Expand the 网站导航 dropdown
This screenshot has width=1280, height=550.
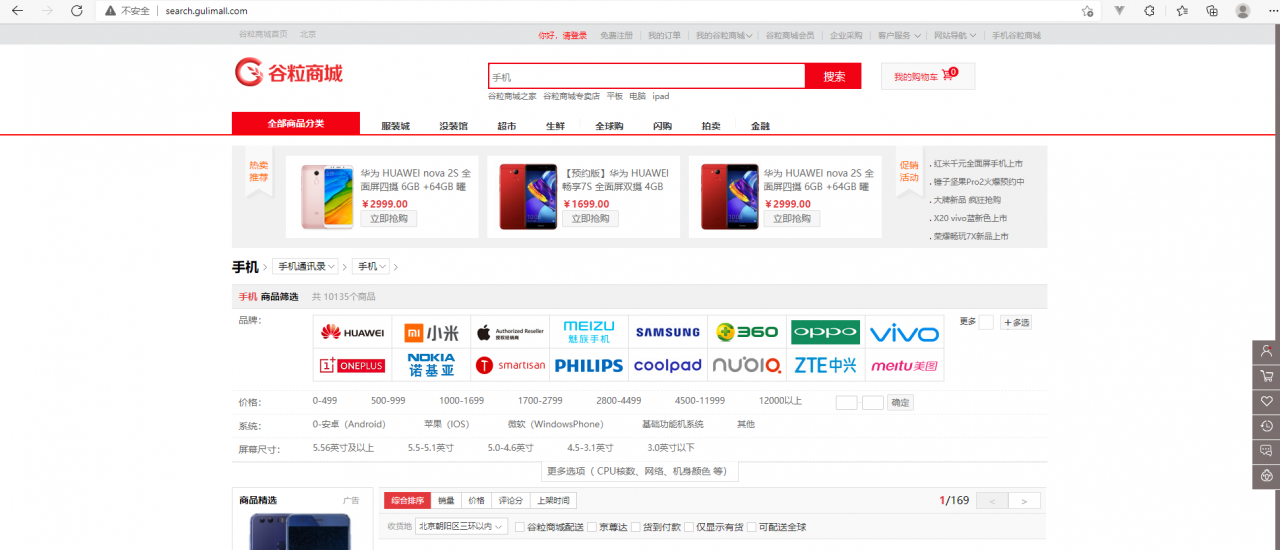[955, 35]
